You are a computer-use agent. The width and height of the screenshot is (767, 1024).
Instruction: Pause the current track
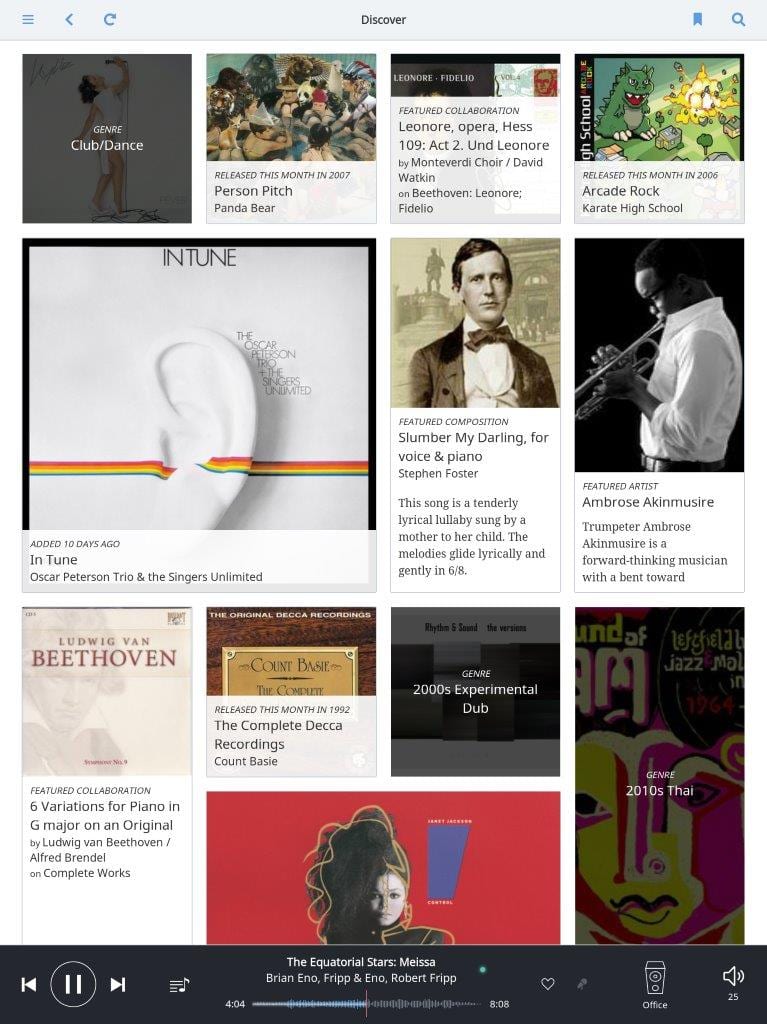point(73,984)
